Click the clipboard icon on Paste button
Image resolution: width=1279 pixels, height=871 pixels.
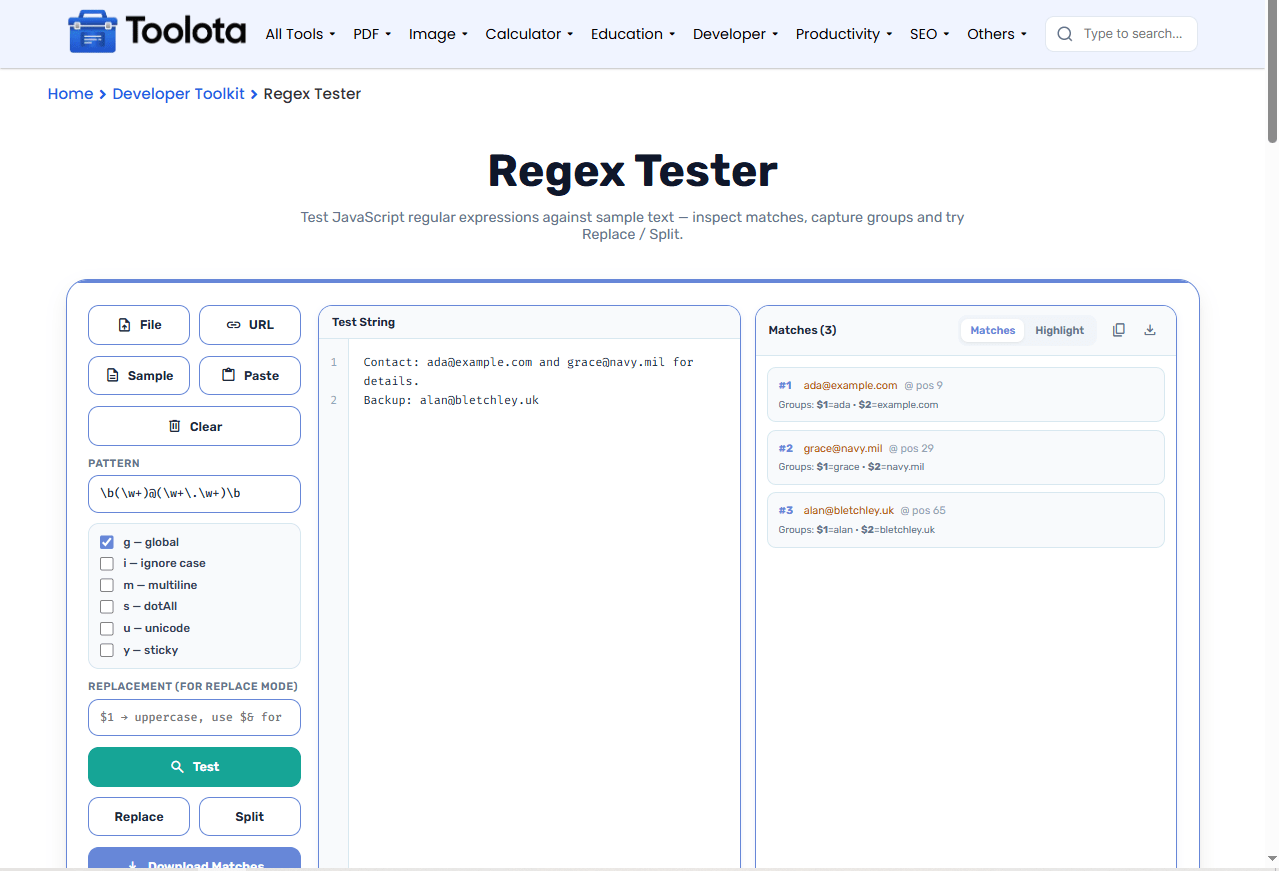pyautogui.click(x=228, y=375)
